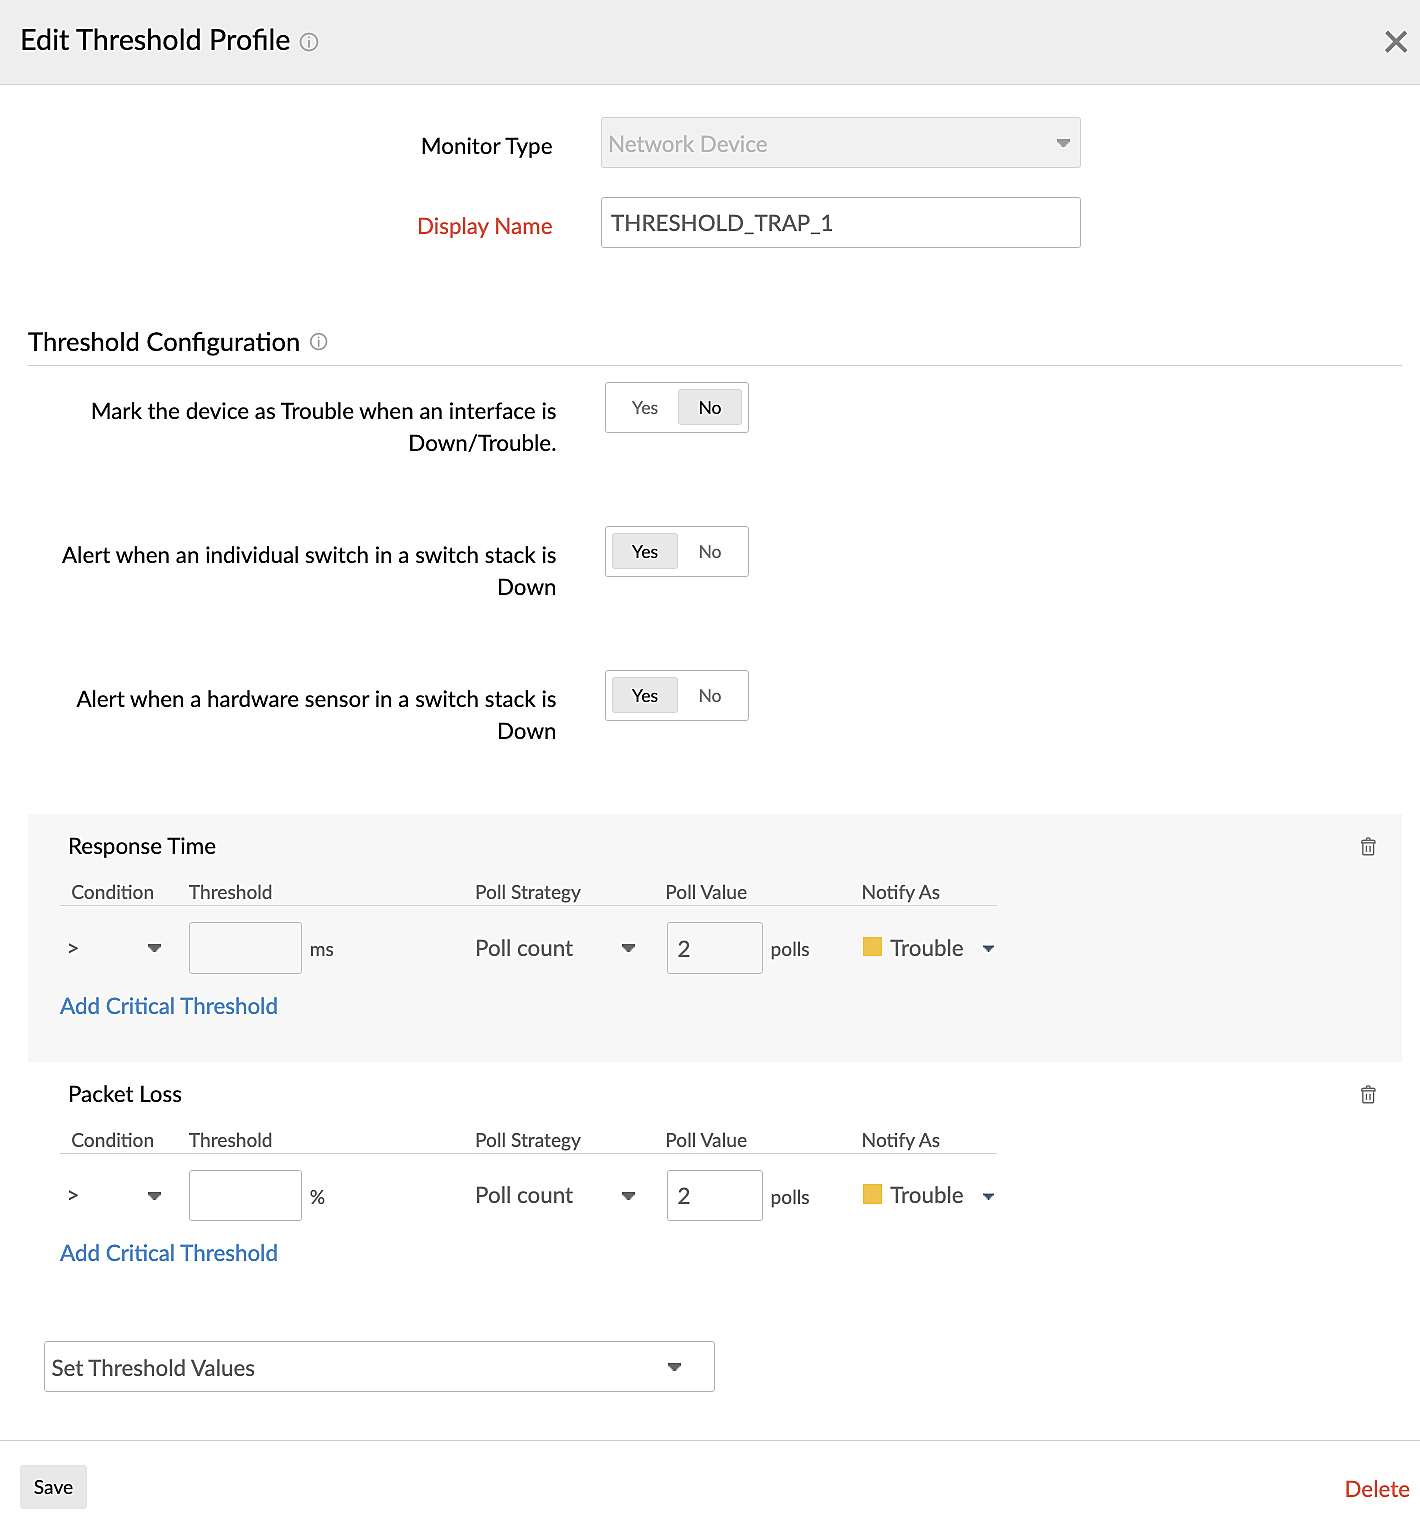Delete the Response Time threshold via trash icon
The height and width of the screenshot is (1520, 1420).
(1368, 847)
